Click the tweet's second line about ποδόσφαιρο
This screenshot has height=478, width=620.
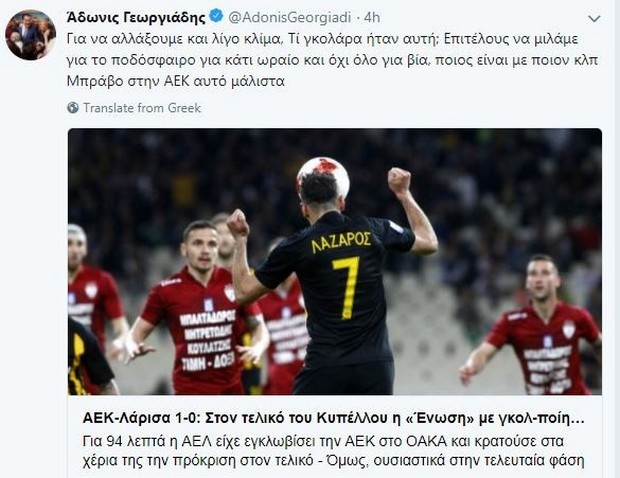[332, 60]
